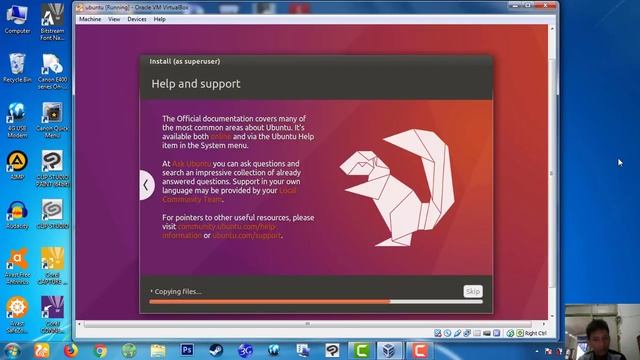Open File Explorer folder in taskbar

pyautogui.click(x=158, y=351)
